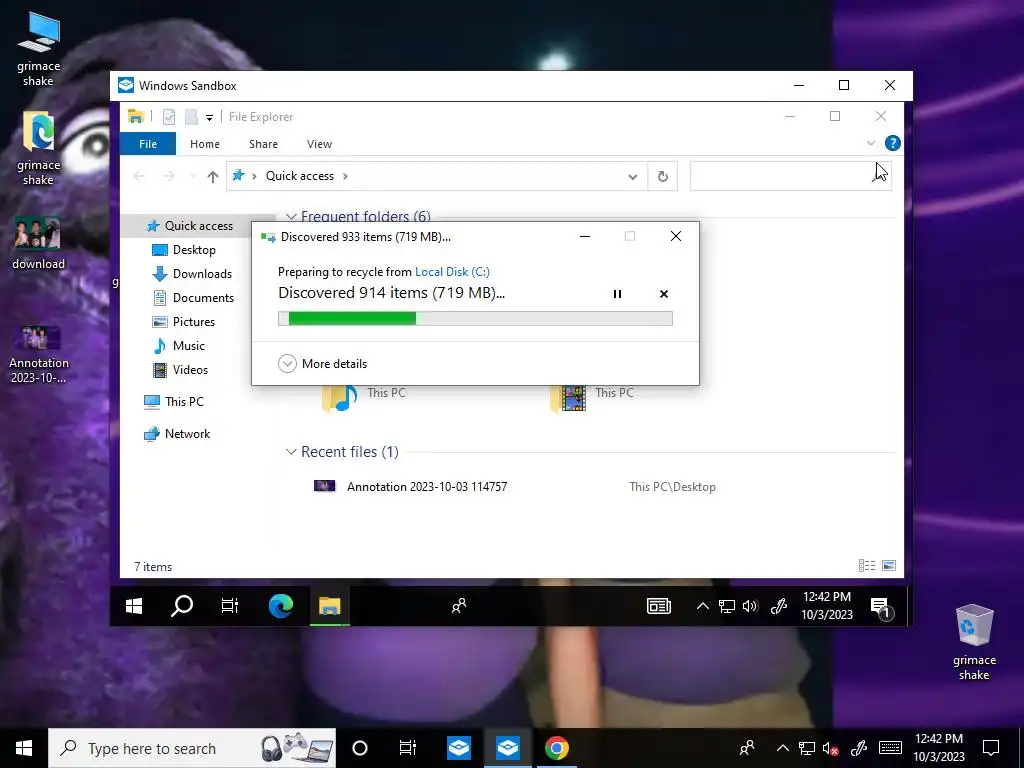The image size is (1024, 768).
Task: Open the File ribbon tab
Action: tap(148, 144)
